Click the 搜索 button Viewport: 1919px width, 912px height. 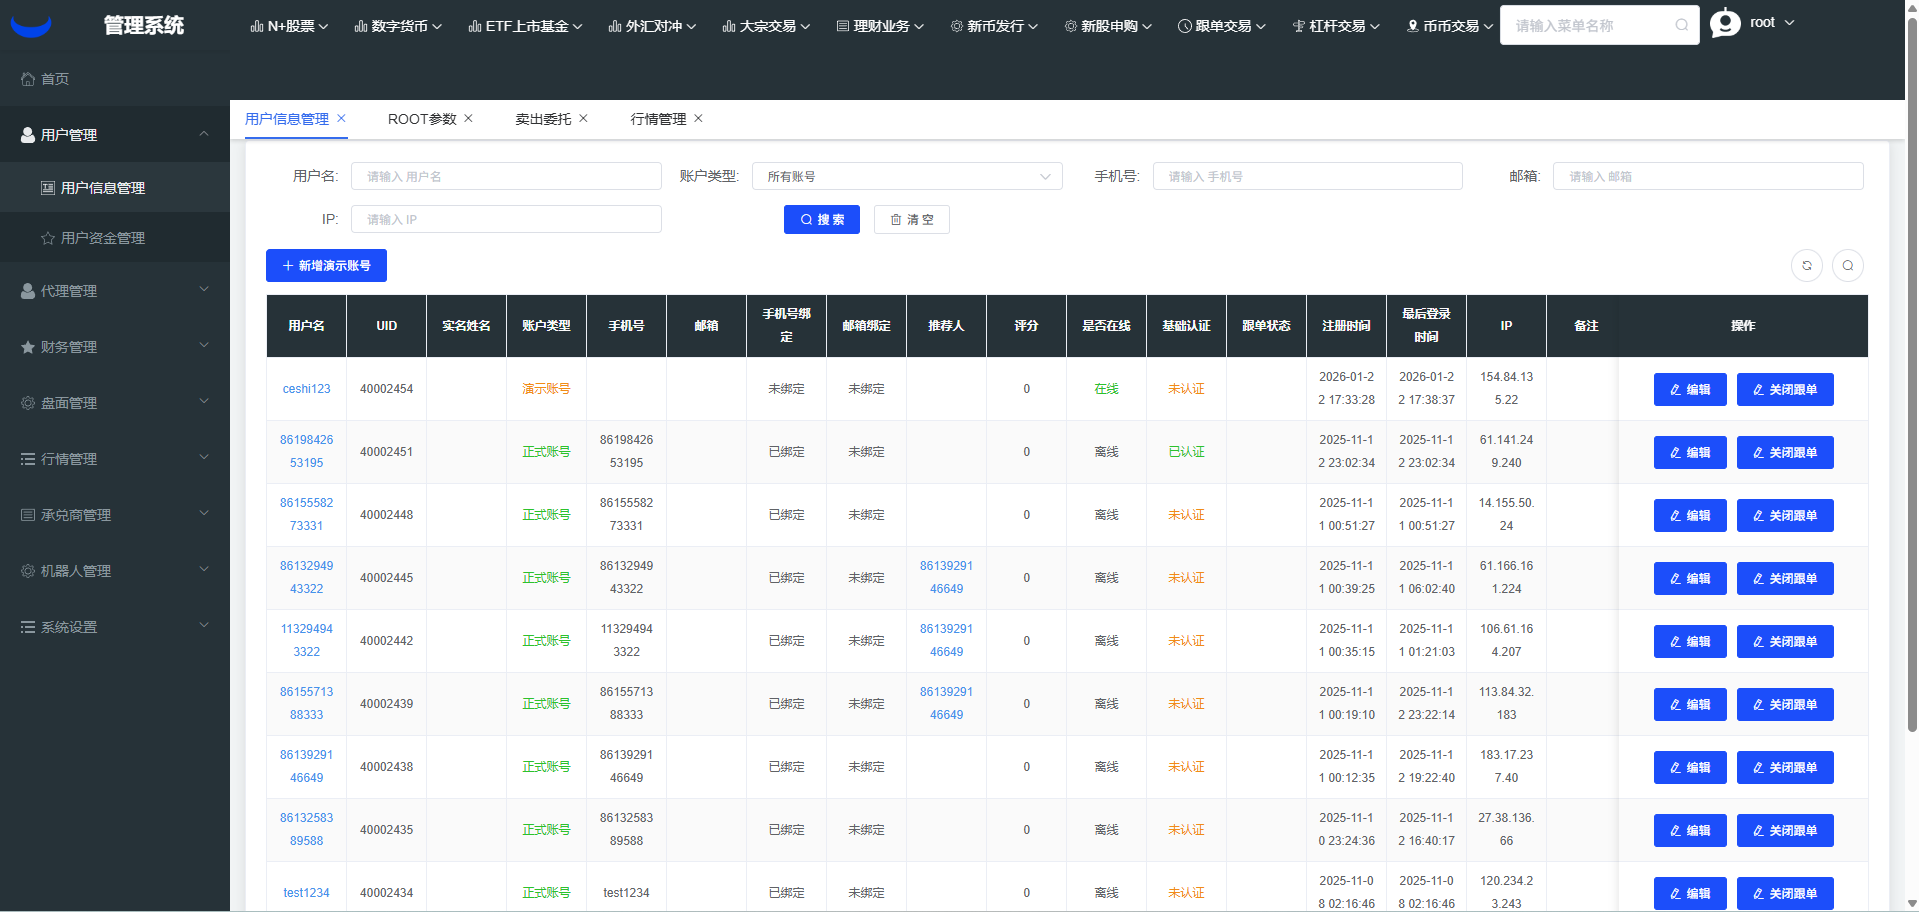click(821, 220)
